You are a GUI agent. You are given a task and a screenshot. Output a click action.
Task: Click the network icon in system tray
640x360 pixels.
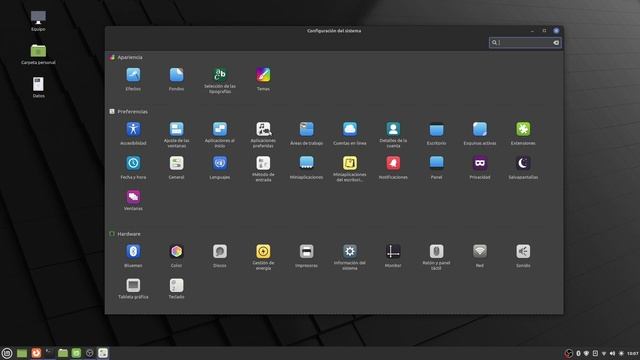click(604, 353)
